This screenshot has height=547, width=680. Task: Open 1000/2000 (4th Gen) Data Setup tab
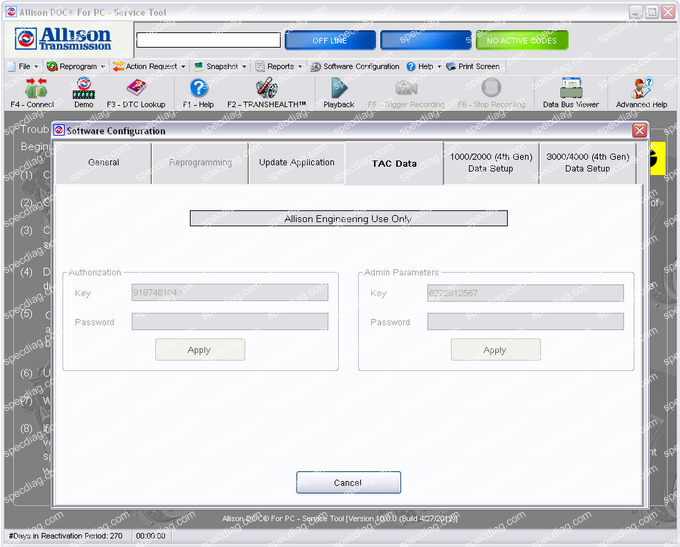pos(490,163)
